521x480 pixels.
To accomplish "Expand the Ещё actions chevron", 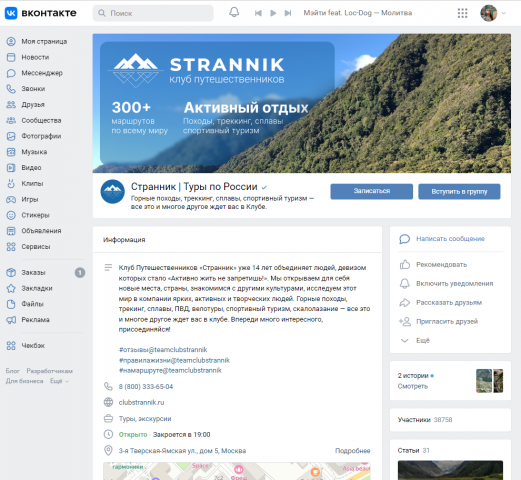I will 404,341.
